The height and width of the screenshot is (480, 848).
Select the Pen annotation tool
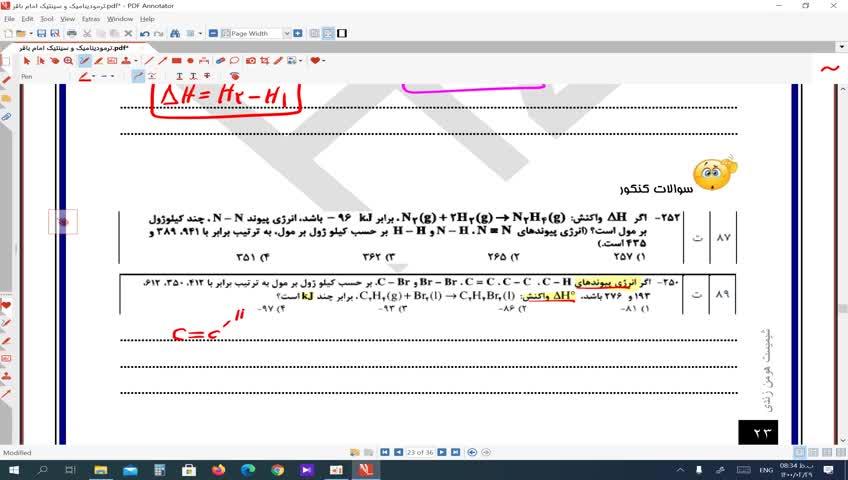pyautogui.click(x=84, y=61)
